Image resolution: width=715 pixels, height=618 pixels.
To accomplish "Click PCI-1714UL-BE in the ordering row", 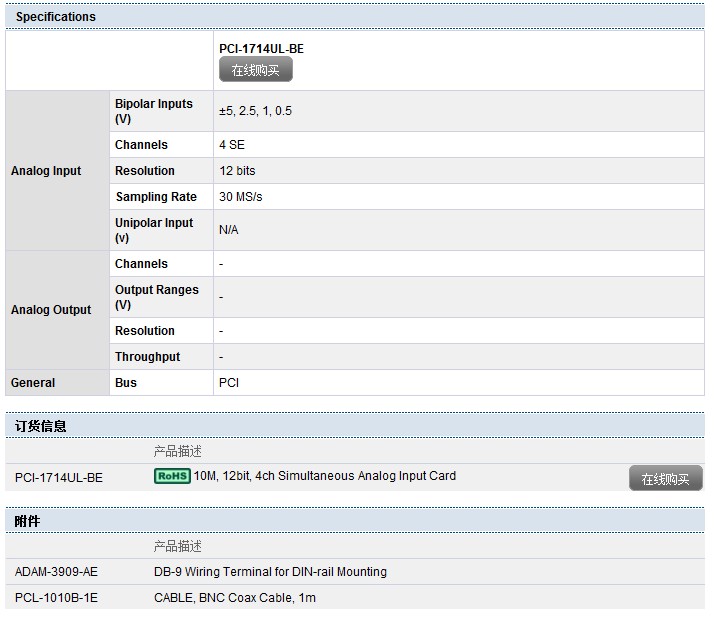I will click(x=59, y=478).
